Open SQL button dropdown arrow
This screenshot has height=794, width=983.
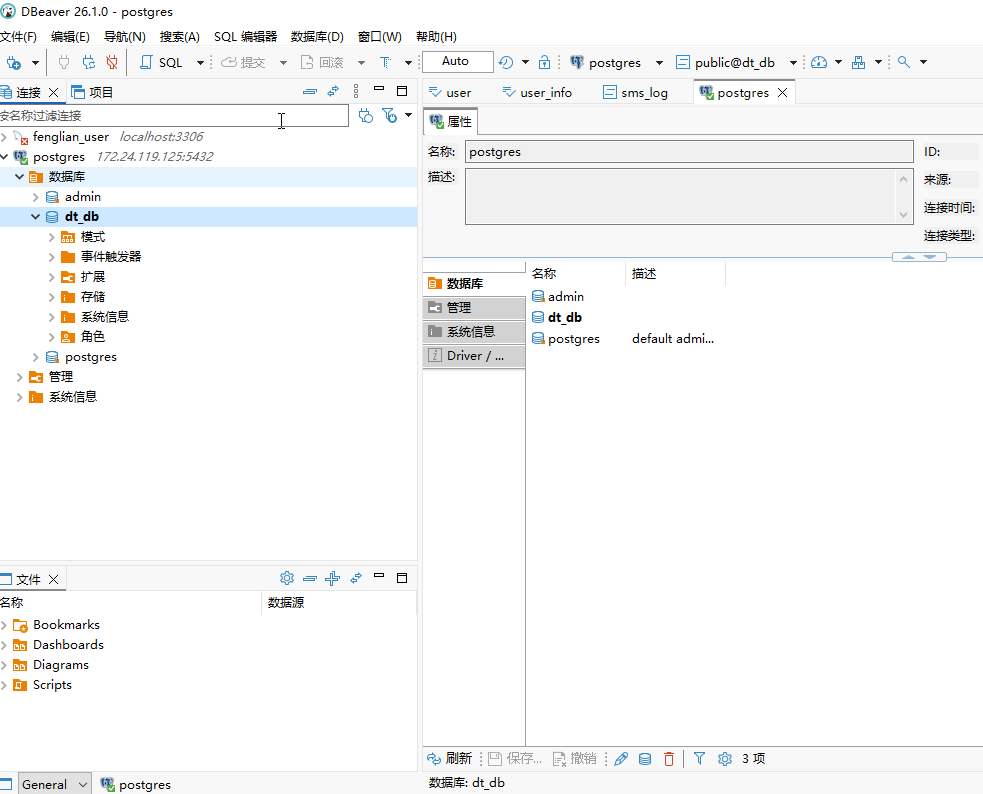[200, 63]
